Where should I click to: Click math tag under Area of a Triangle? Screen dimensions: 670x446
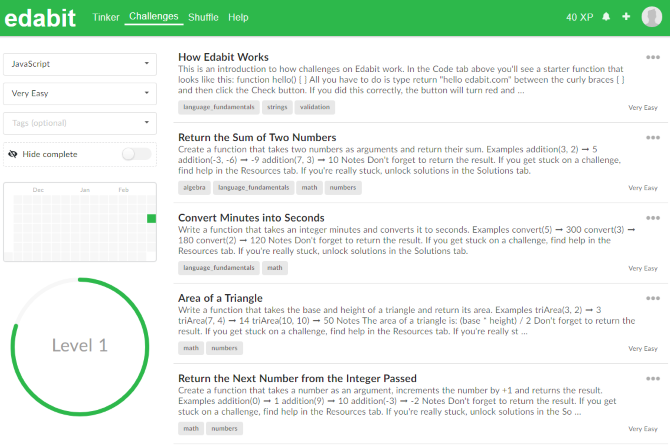pyautogui.click(x=191, y=348)
